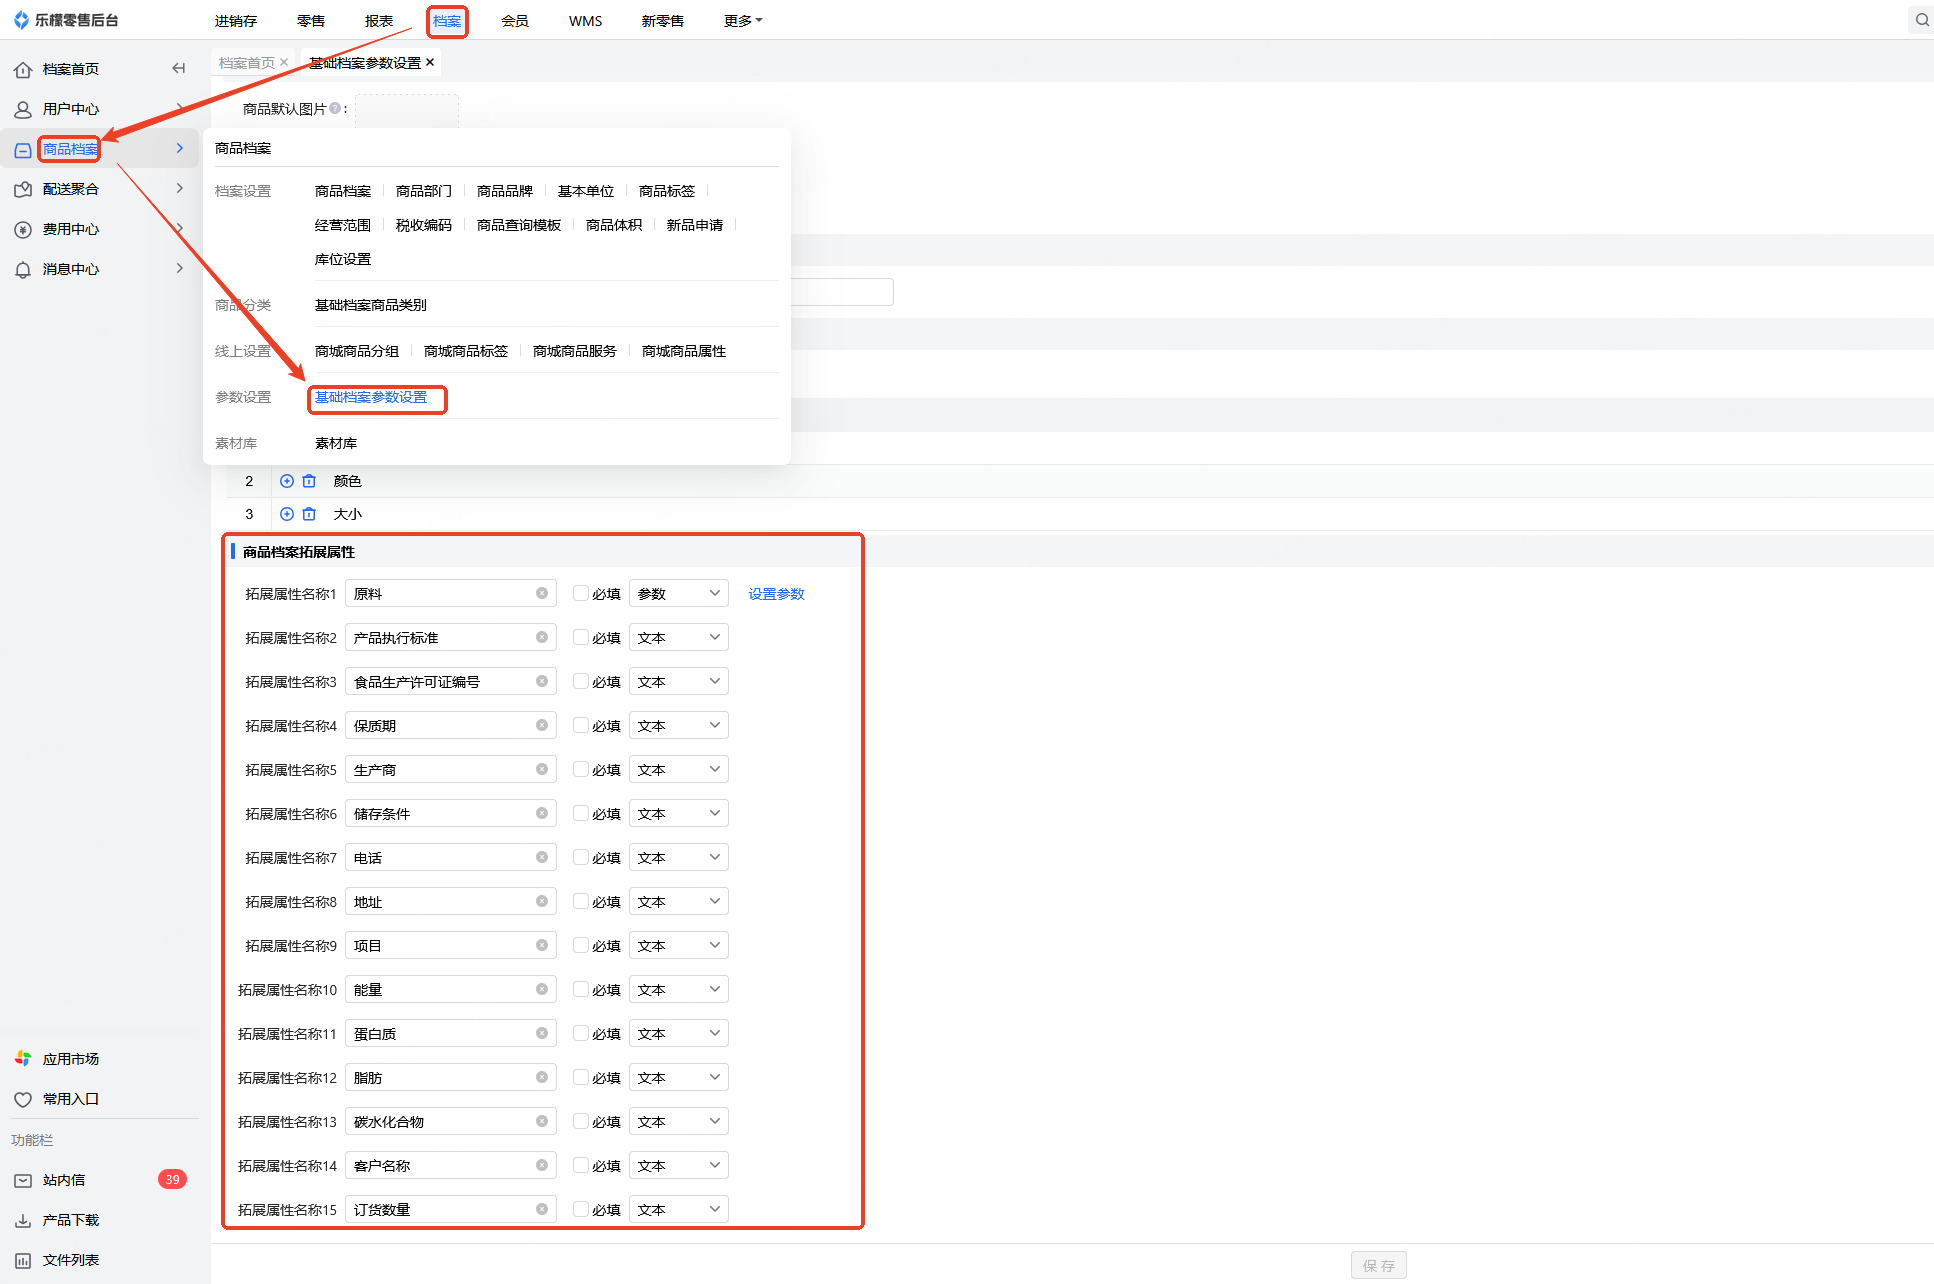
Task: Click the add icon in the 颜色 row
Action: coord(287,481)
